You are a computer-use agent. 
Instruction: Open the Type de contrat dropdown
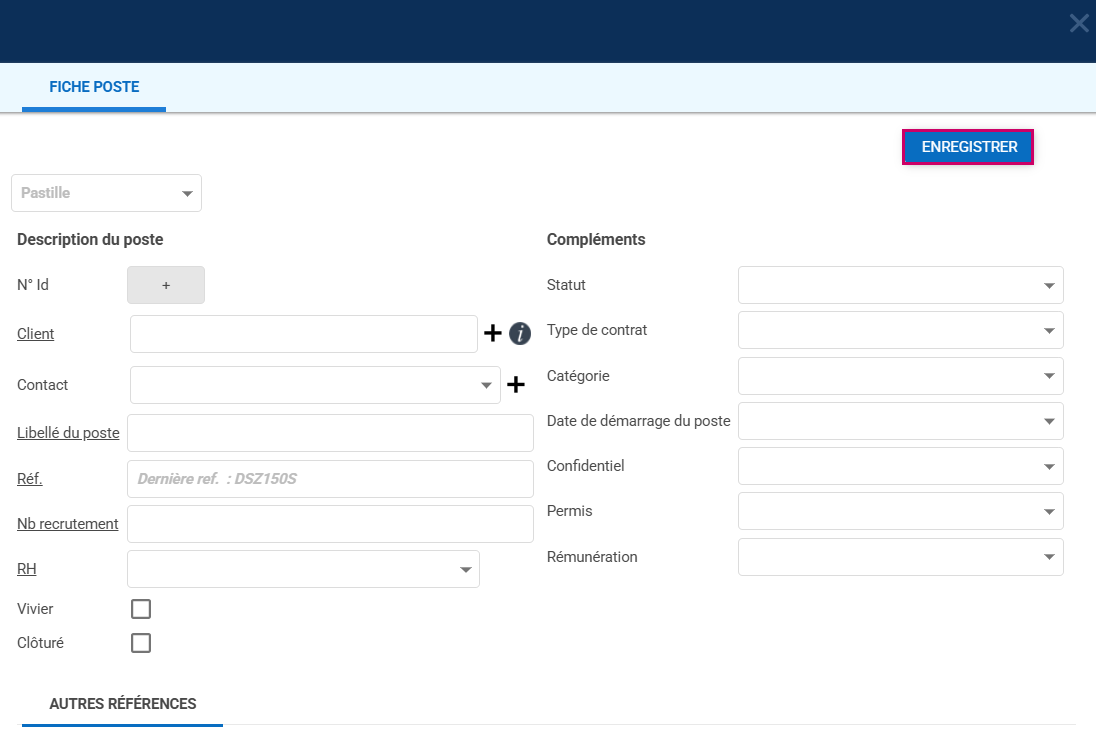pyautogui.click(x=900, y=330)
